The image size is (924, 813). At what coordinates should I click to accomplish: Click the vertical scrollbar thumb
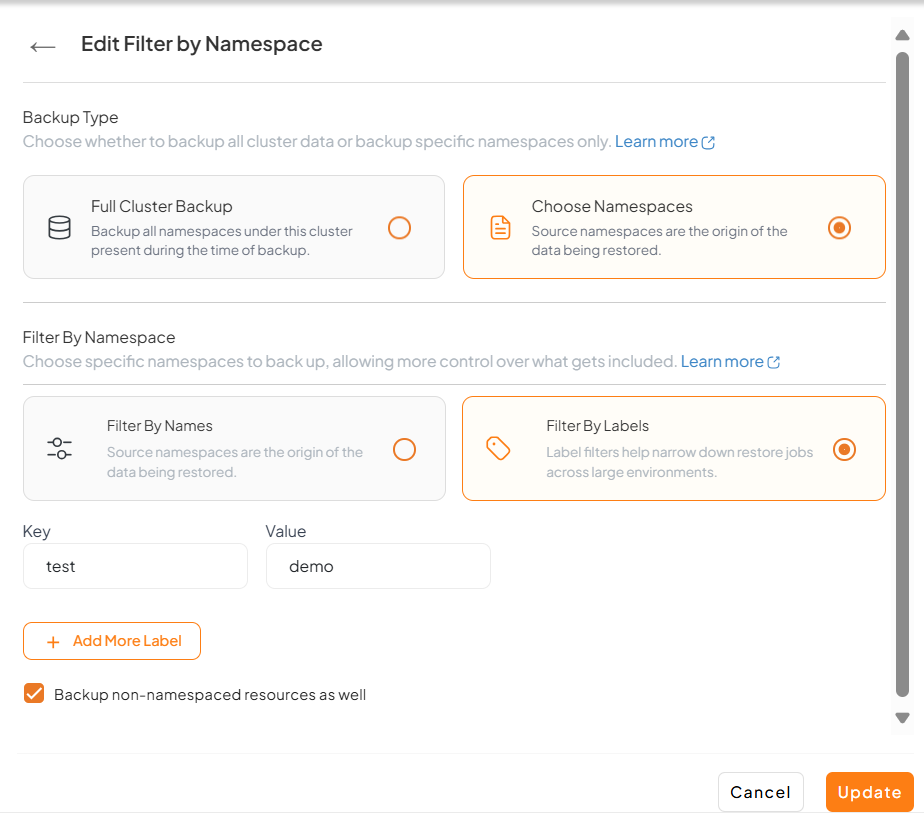902,374
